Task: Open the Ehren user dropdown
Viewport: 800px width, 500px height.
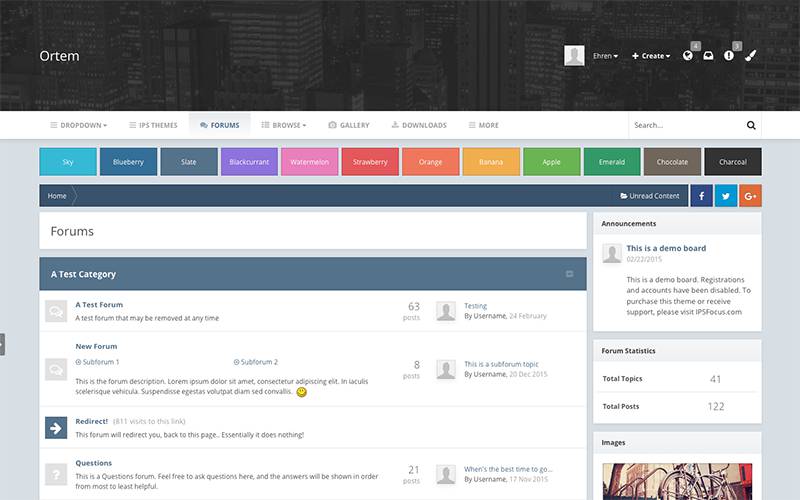Action: [605, 56]
